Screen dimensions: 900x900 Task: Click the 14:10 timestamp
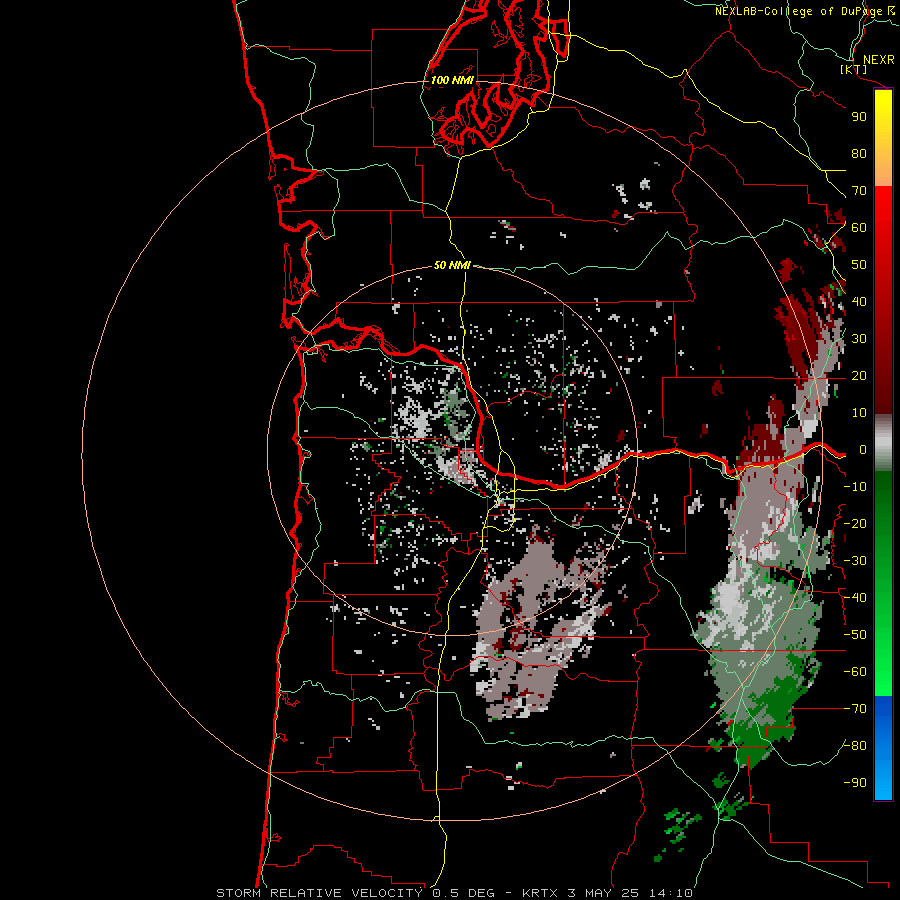(671, 893)
